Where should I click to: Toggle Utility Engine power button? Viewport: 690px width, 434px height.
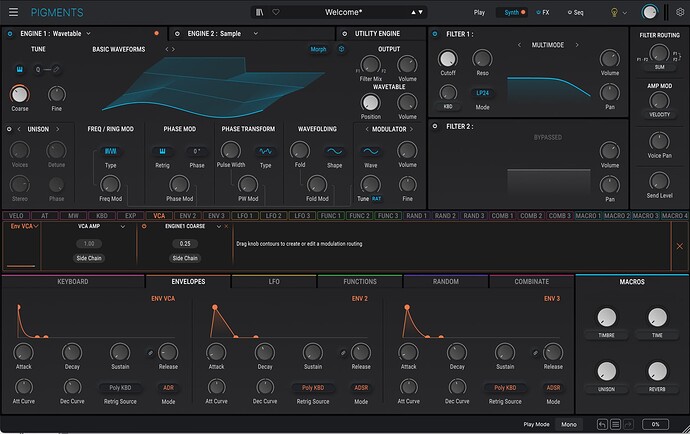coord(345,33)
